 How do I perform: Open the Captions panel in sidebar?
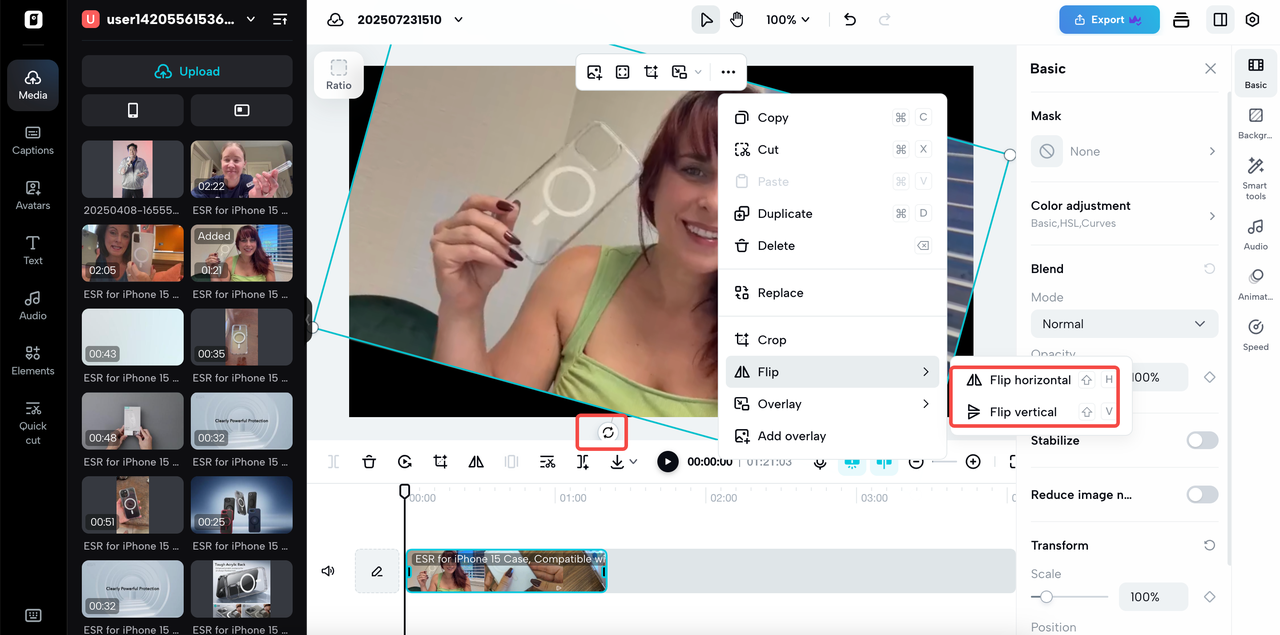(x=33, y=139)
